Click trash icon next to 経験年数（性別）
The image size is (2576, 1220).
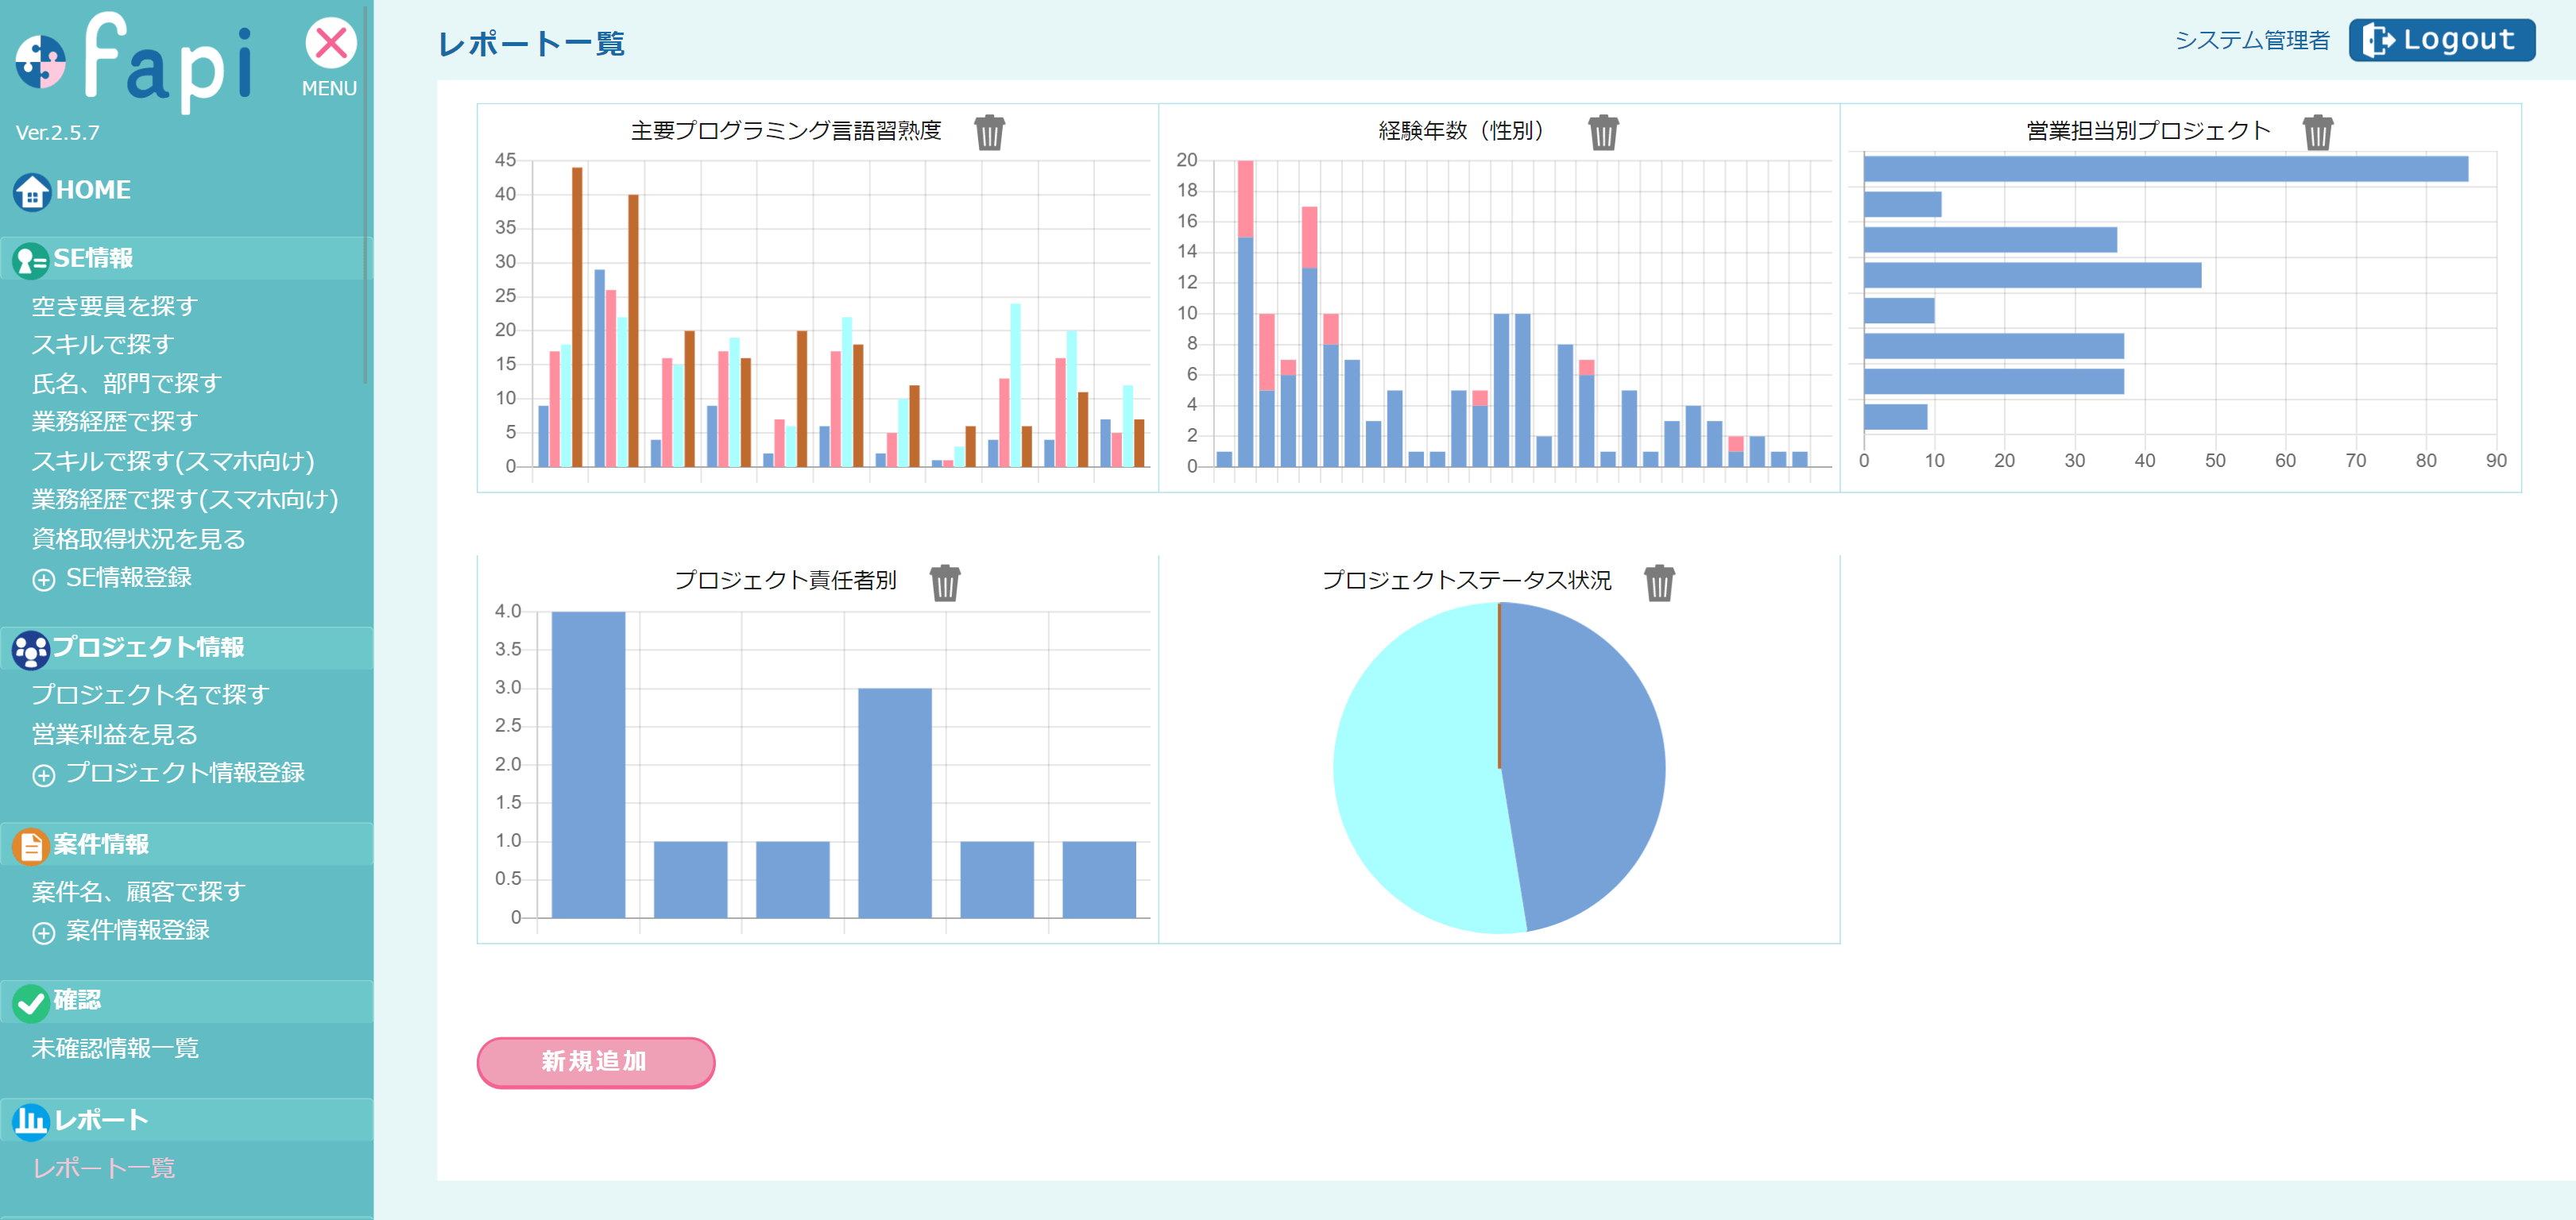[1603, 132]
